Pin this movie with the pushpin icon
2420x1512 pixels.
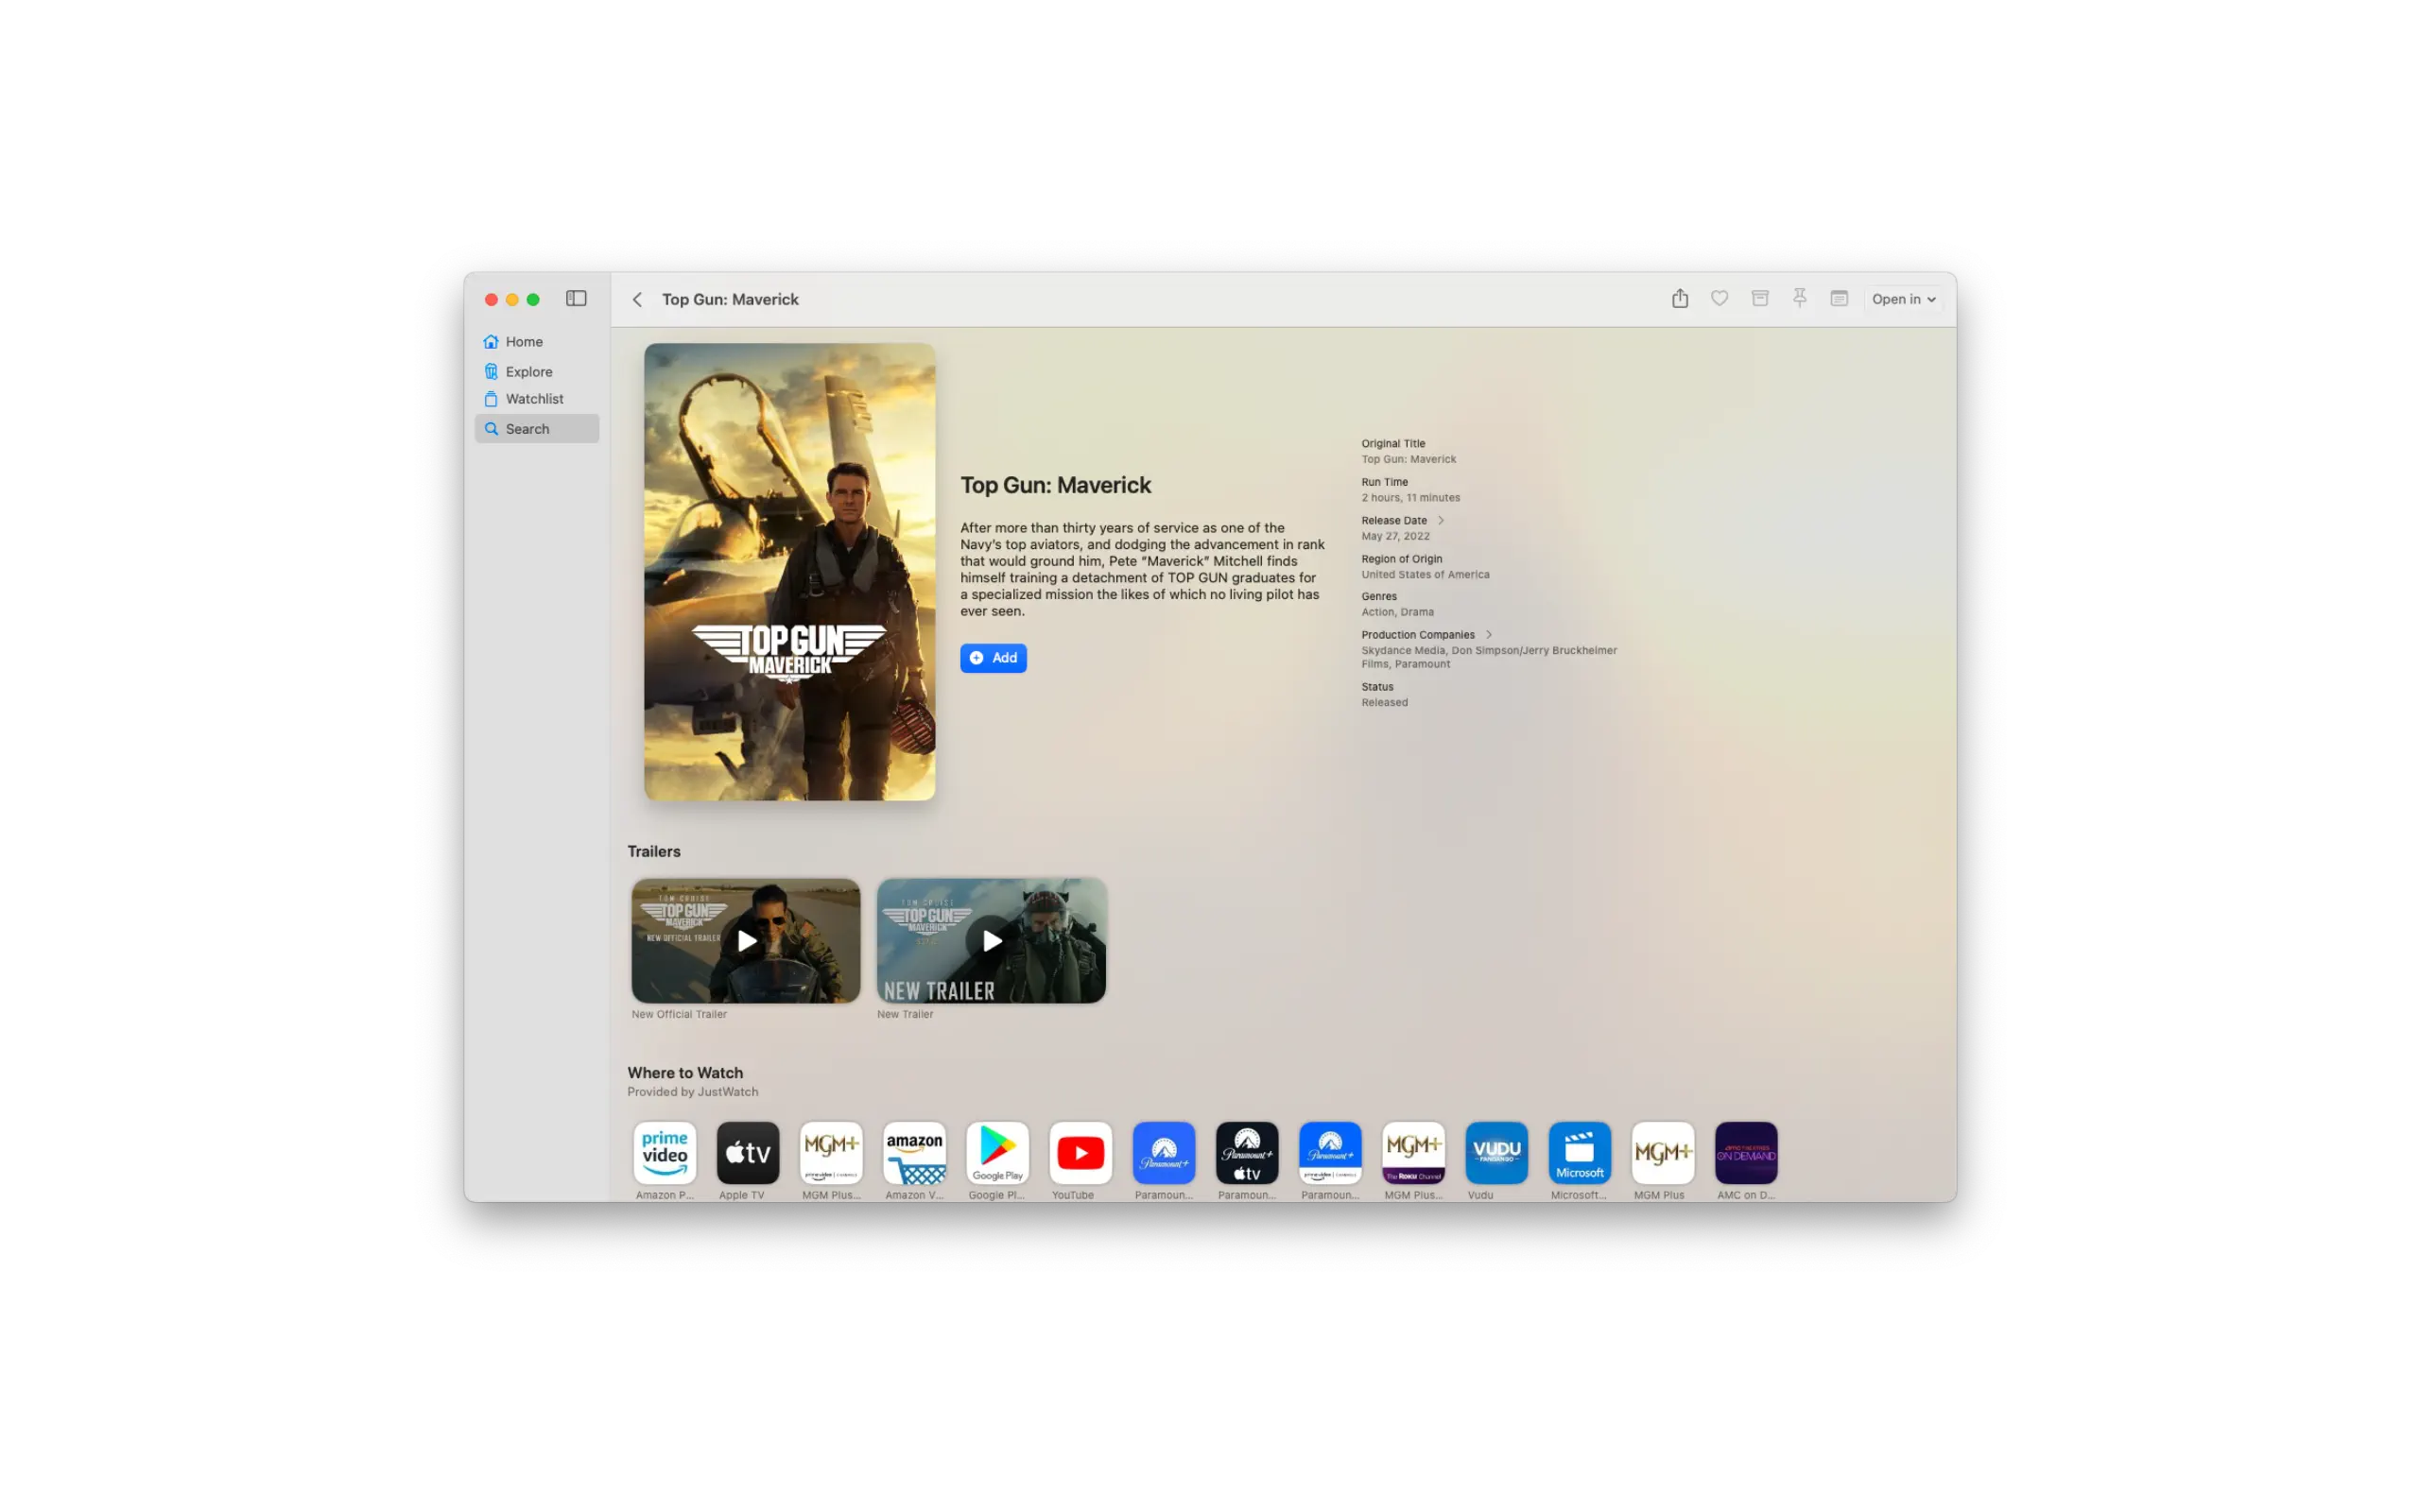tap(1799, 299)
